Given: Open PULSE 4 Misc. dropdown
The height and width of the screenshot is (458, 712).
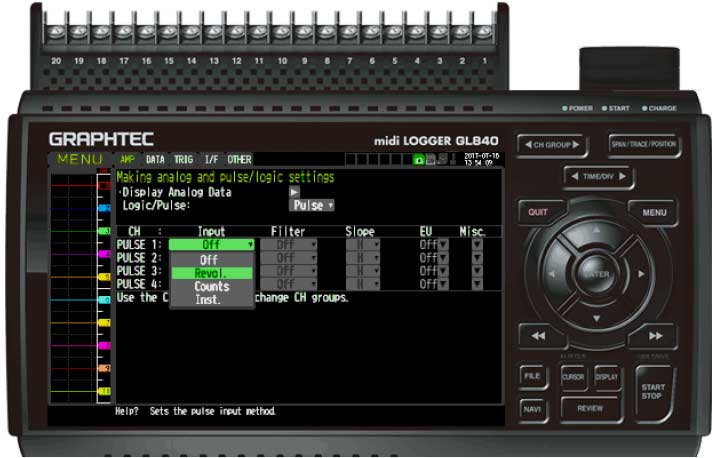Looking at the screenshot, I should (477, 284).
